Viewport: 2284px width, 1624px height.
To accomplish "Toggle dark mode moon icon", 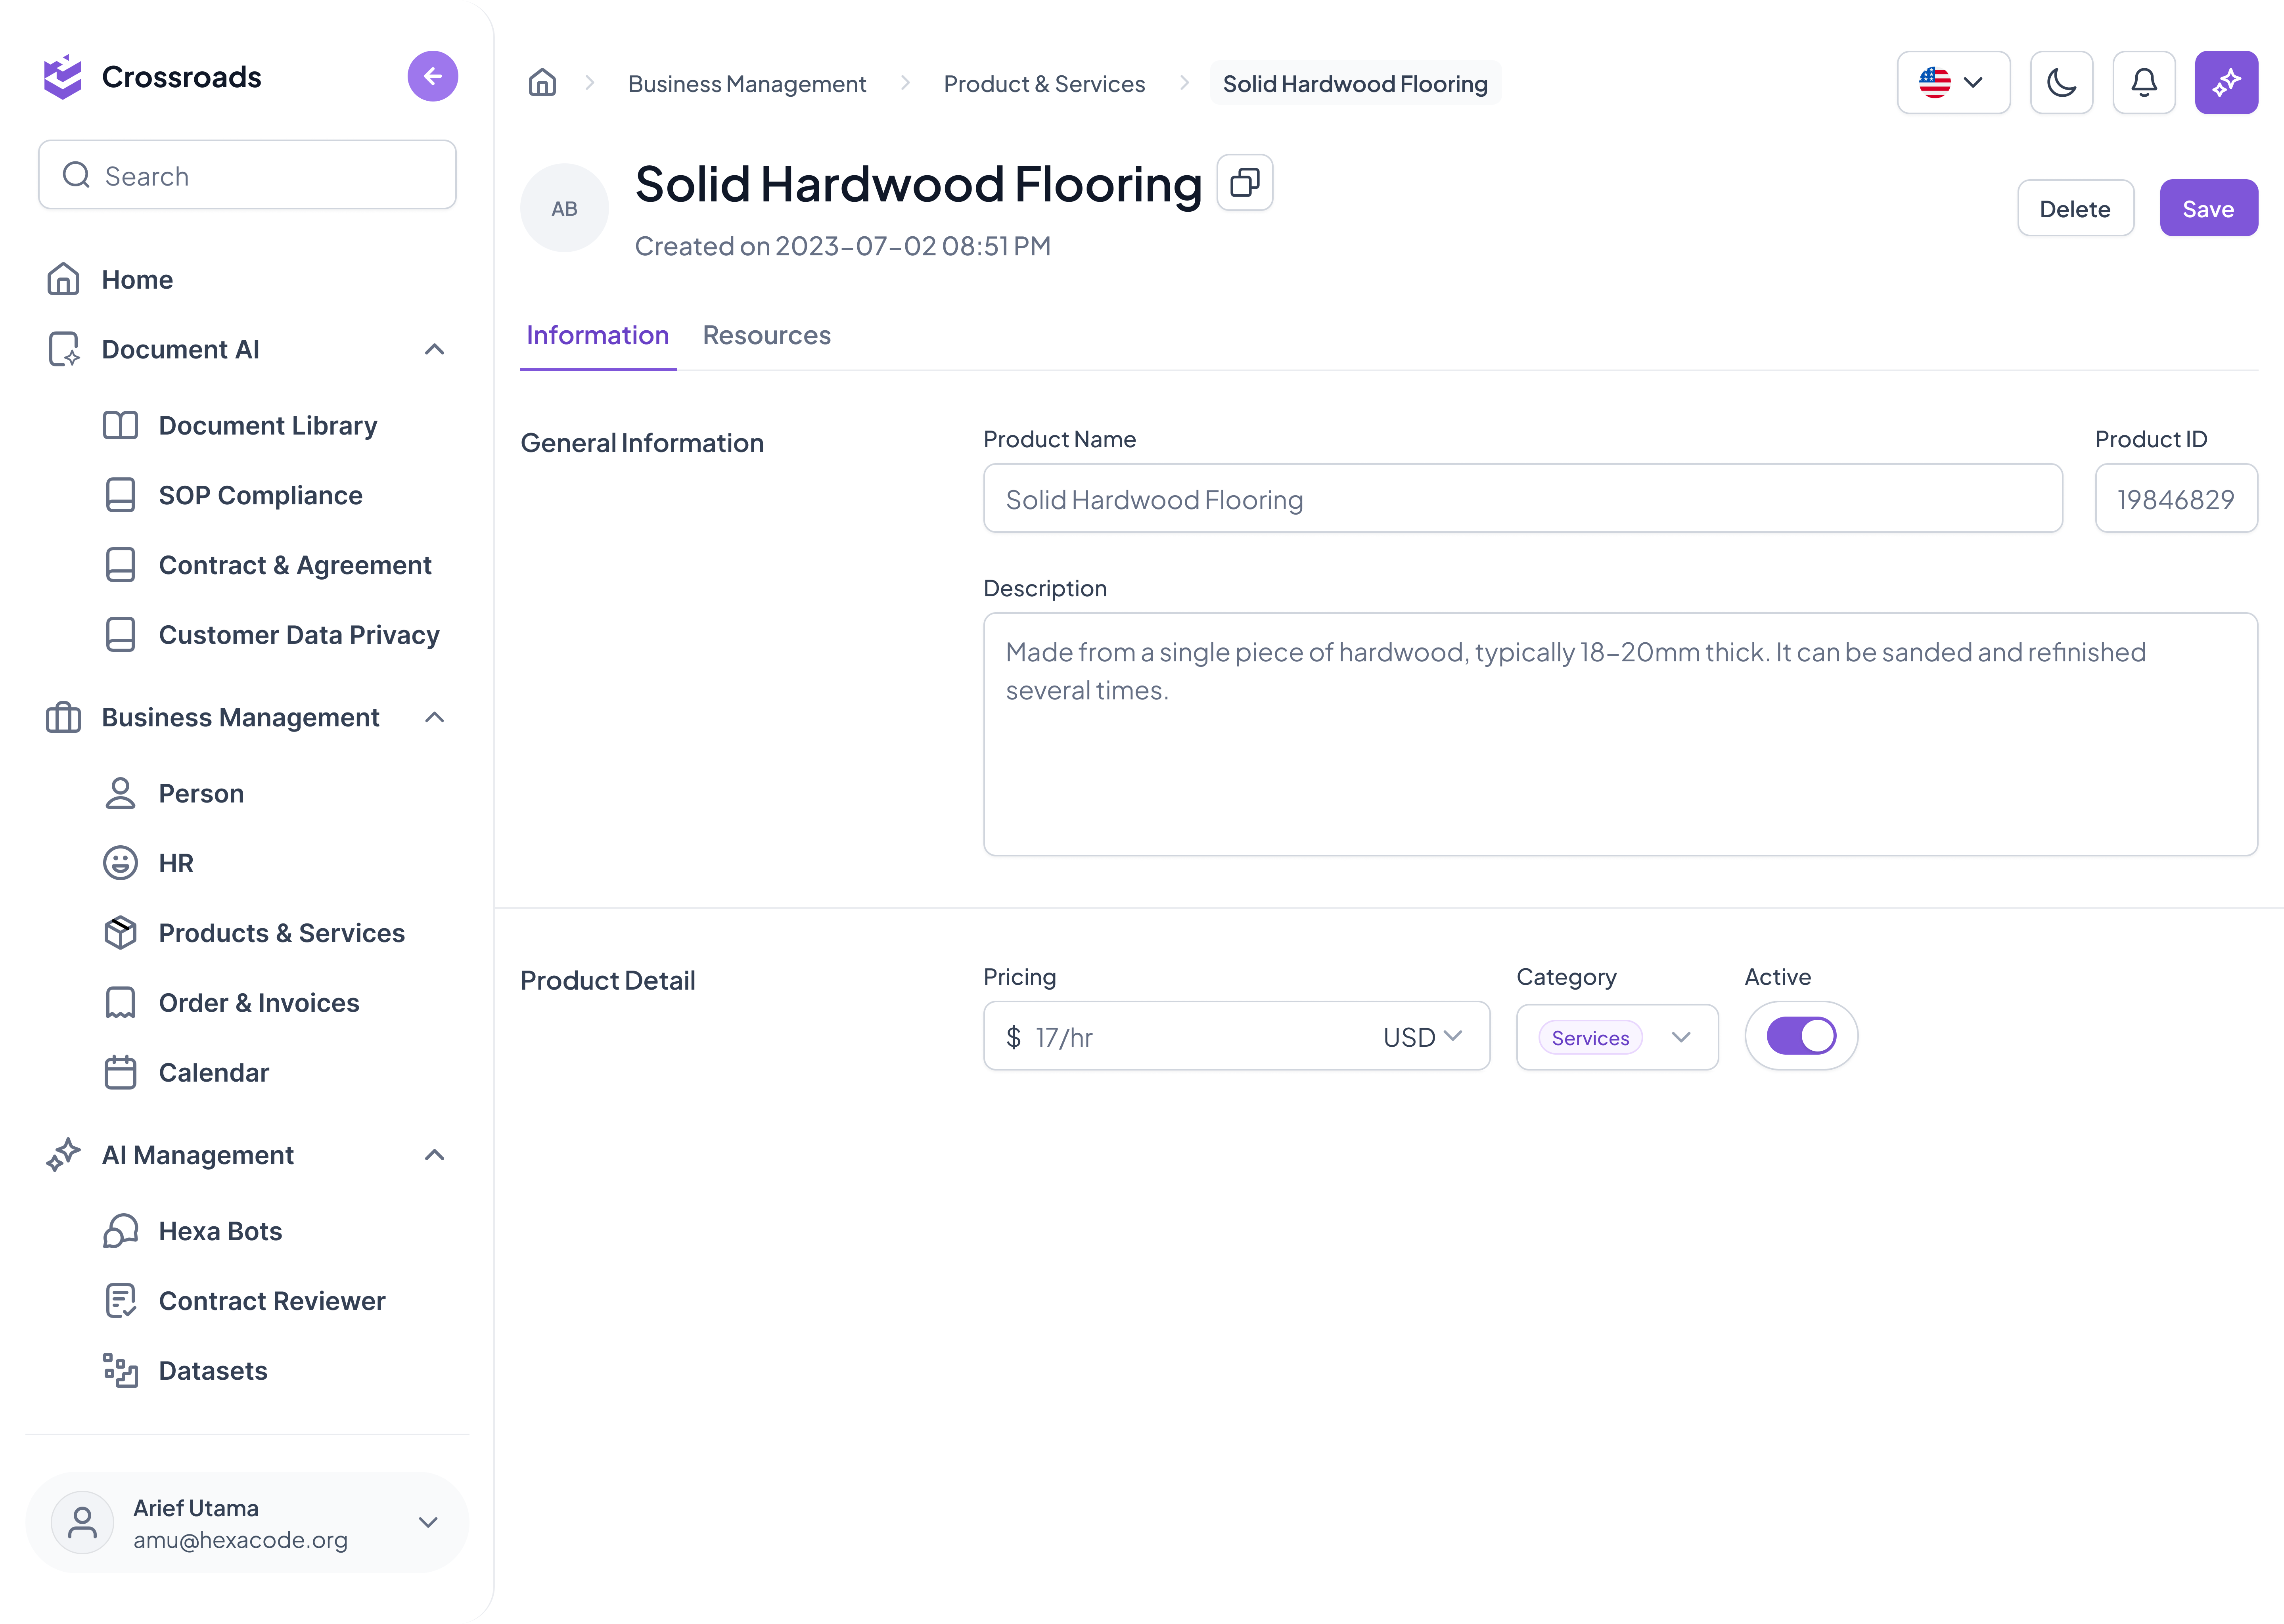I will (2061, 83).
